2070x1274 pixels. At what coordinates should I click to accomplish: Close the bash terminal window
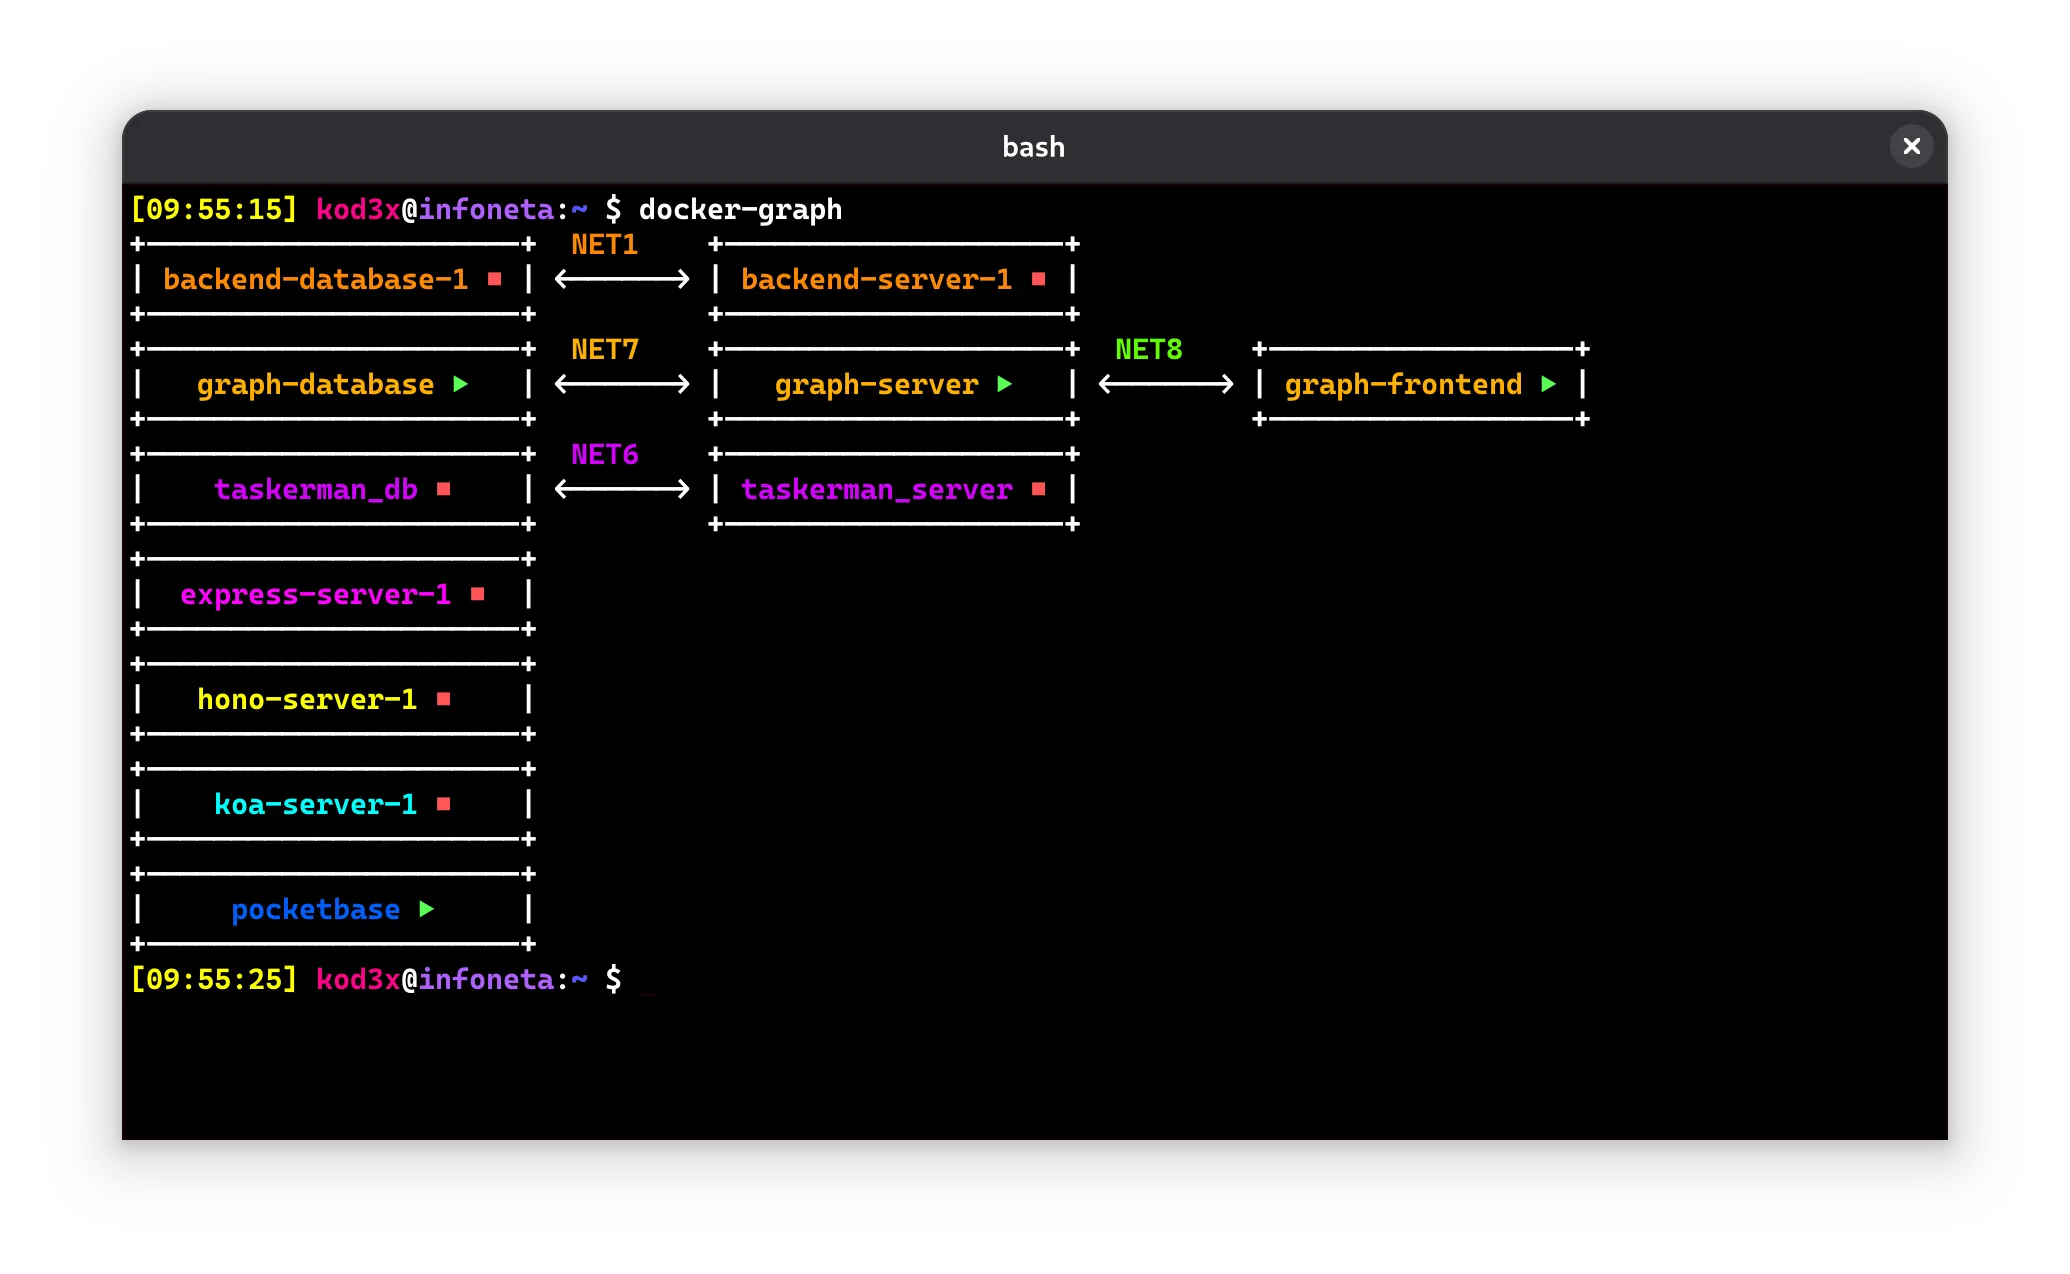pyautogui.click(x=1911, y=147)
